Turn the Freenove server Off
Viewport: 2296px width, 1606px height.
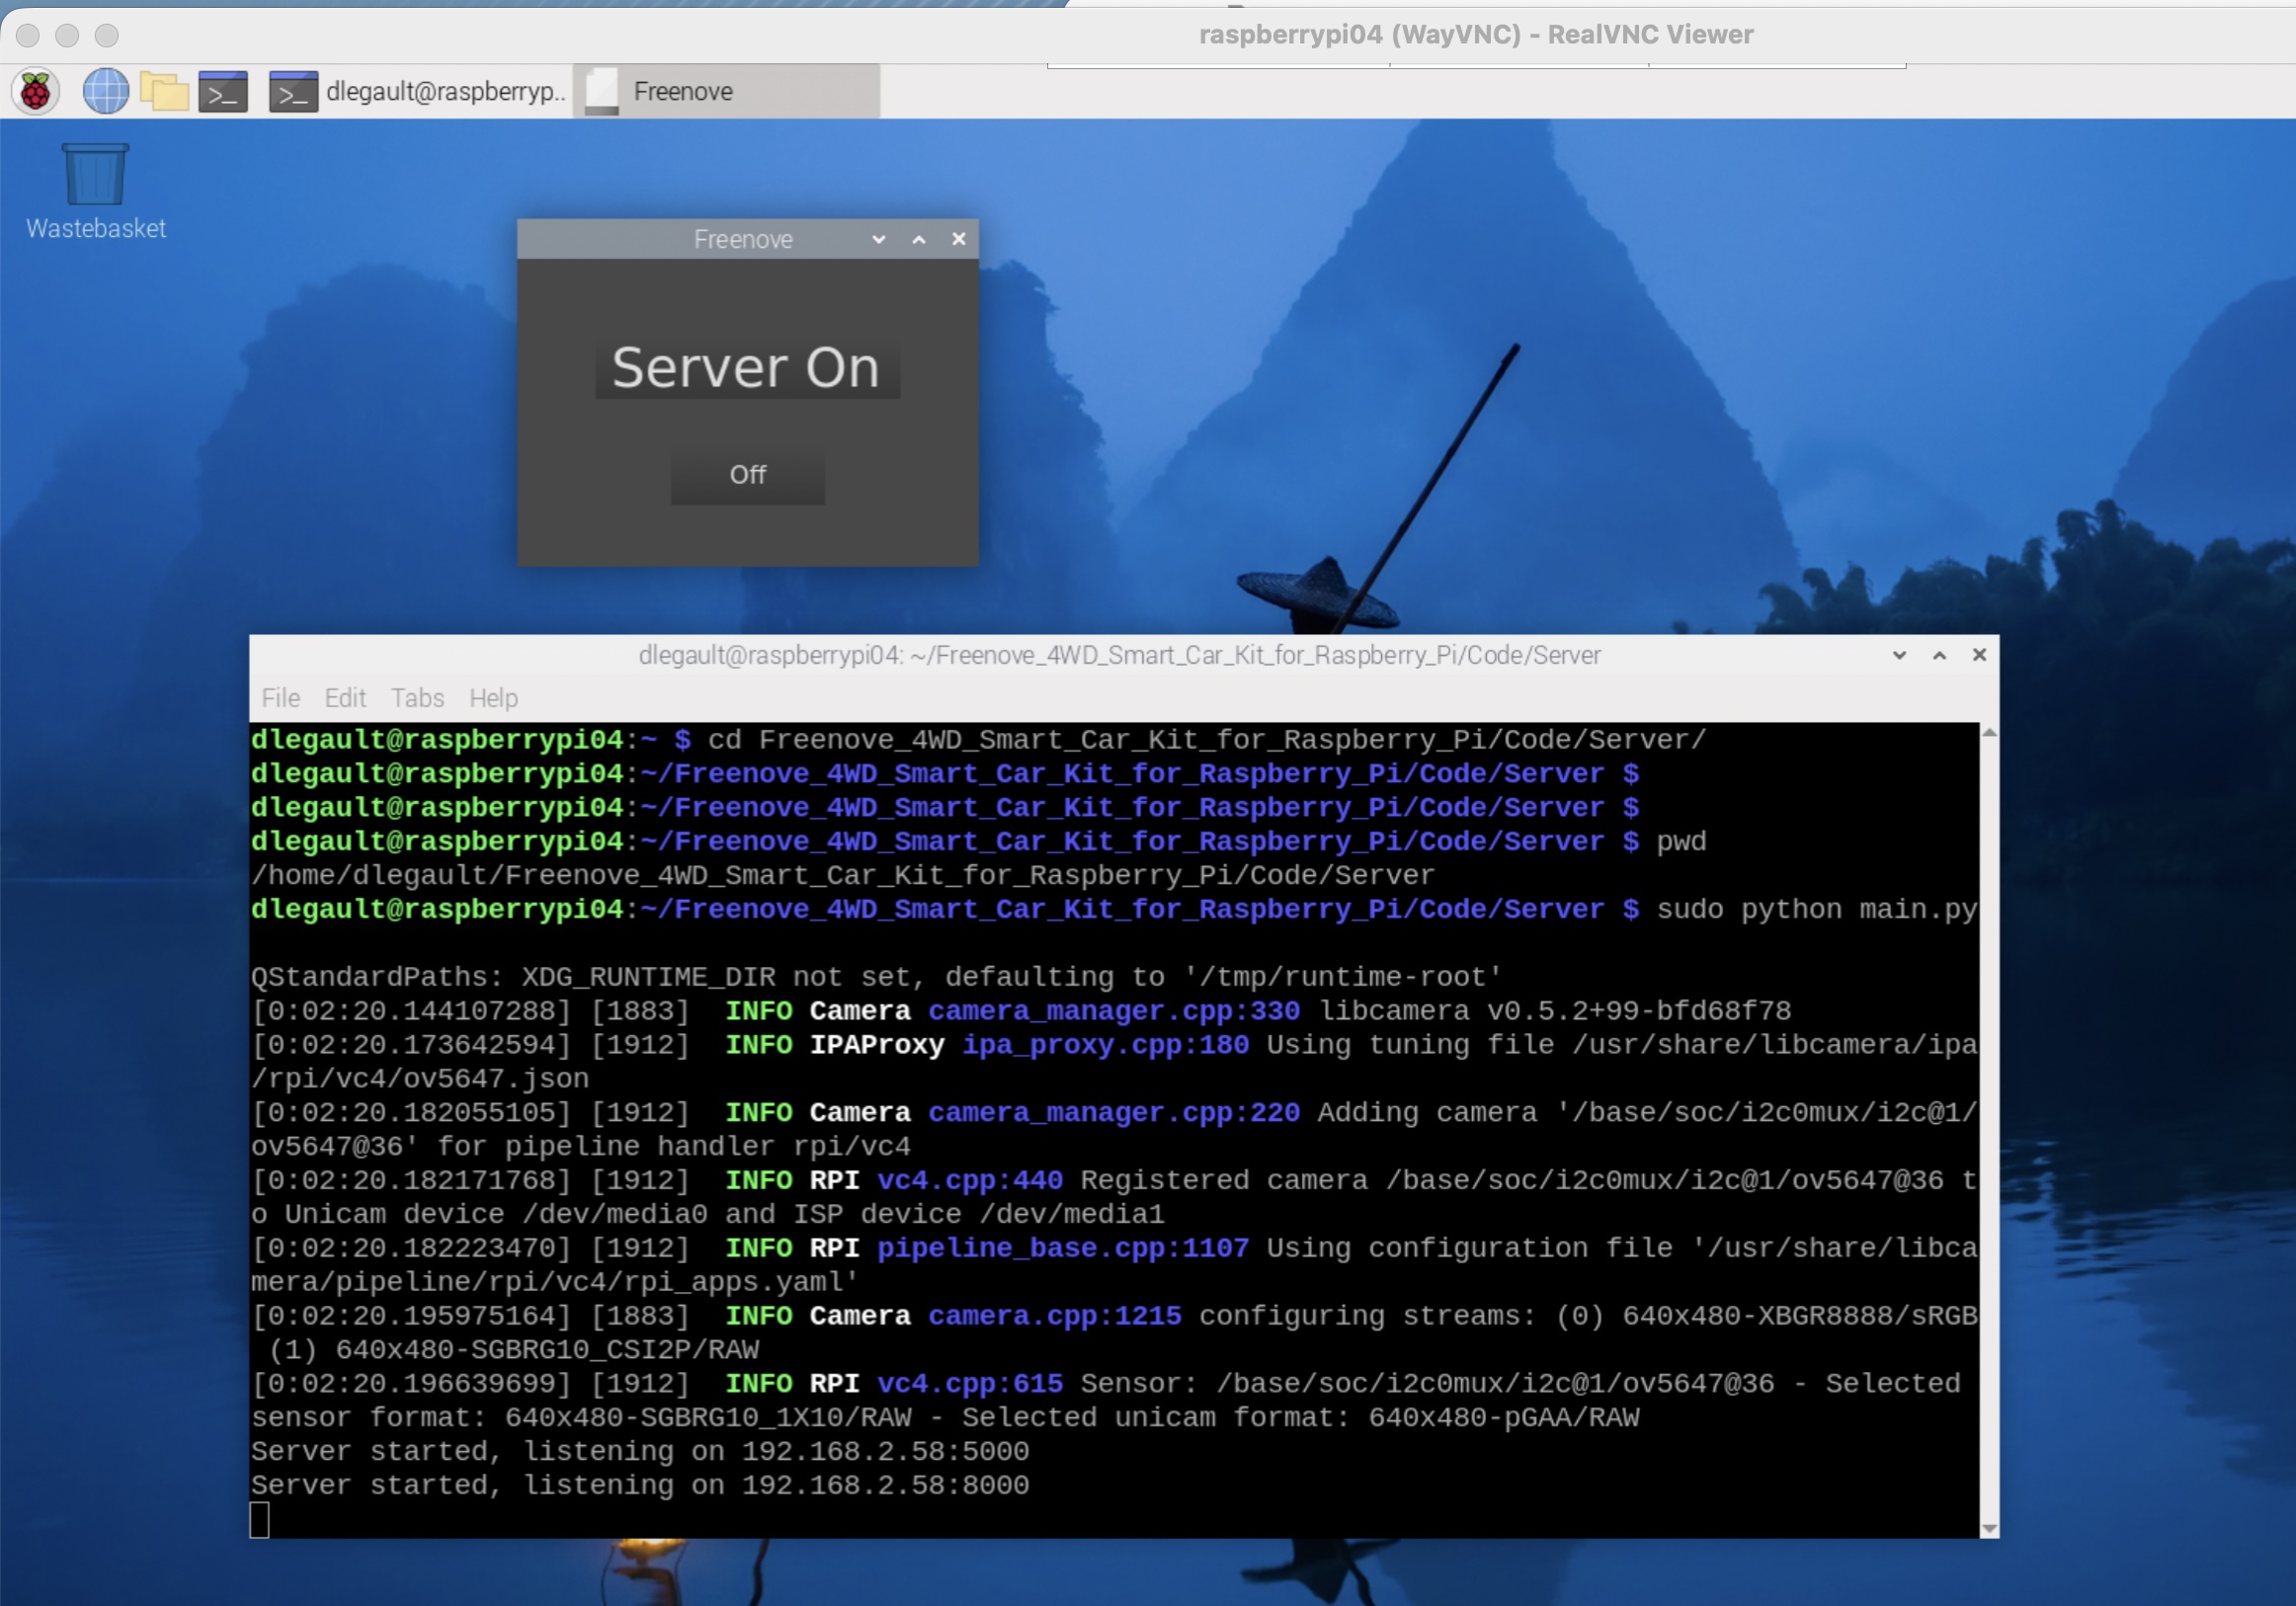pos(746,475)
